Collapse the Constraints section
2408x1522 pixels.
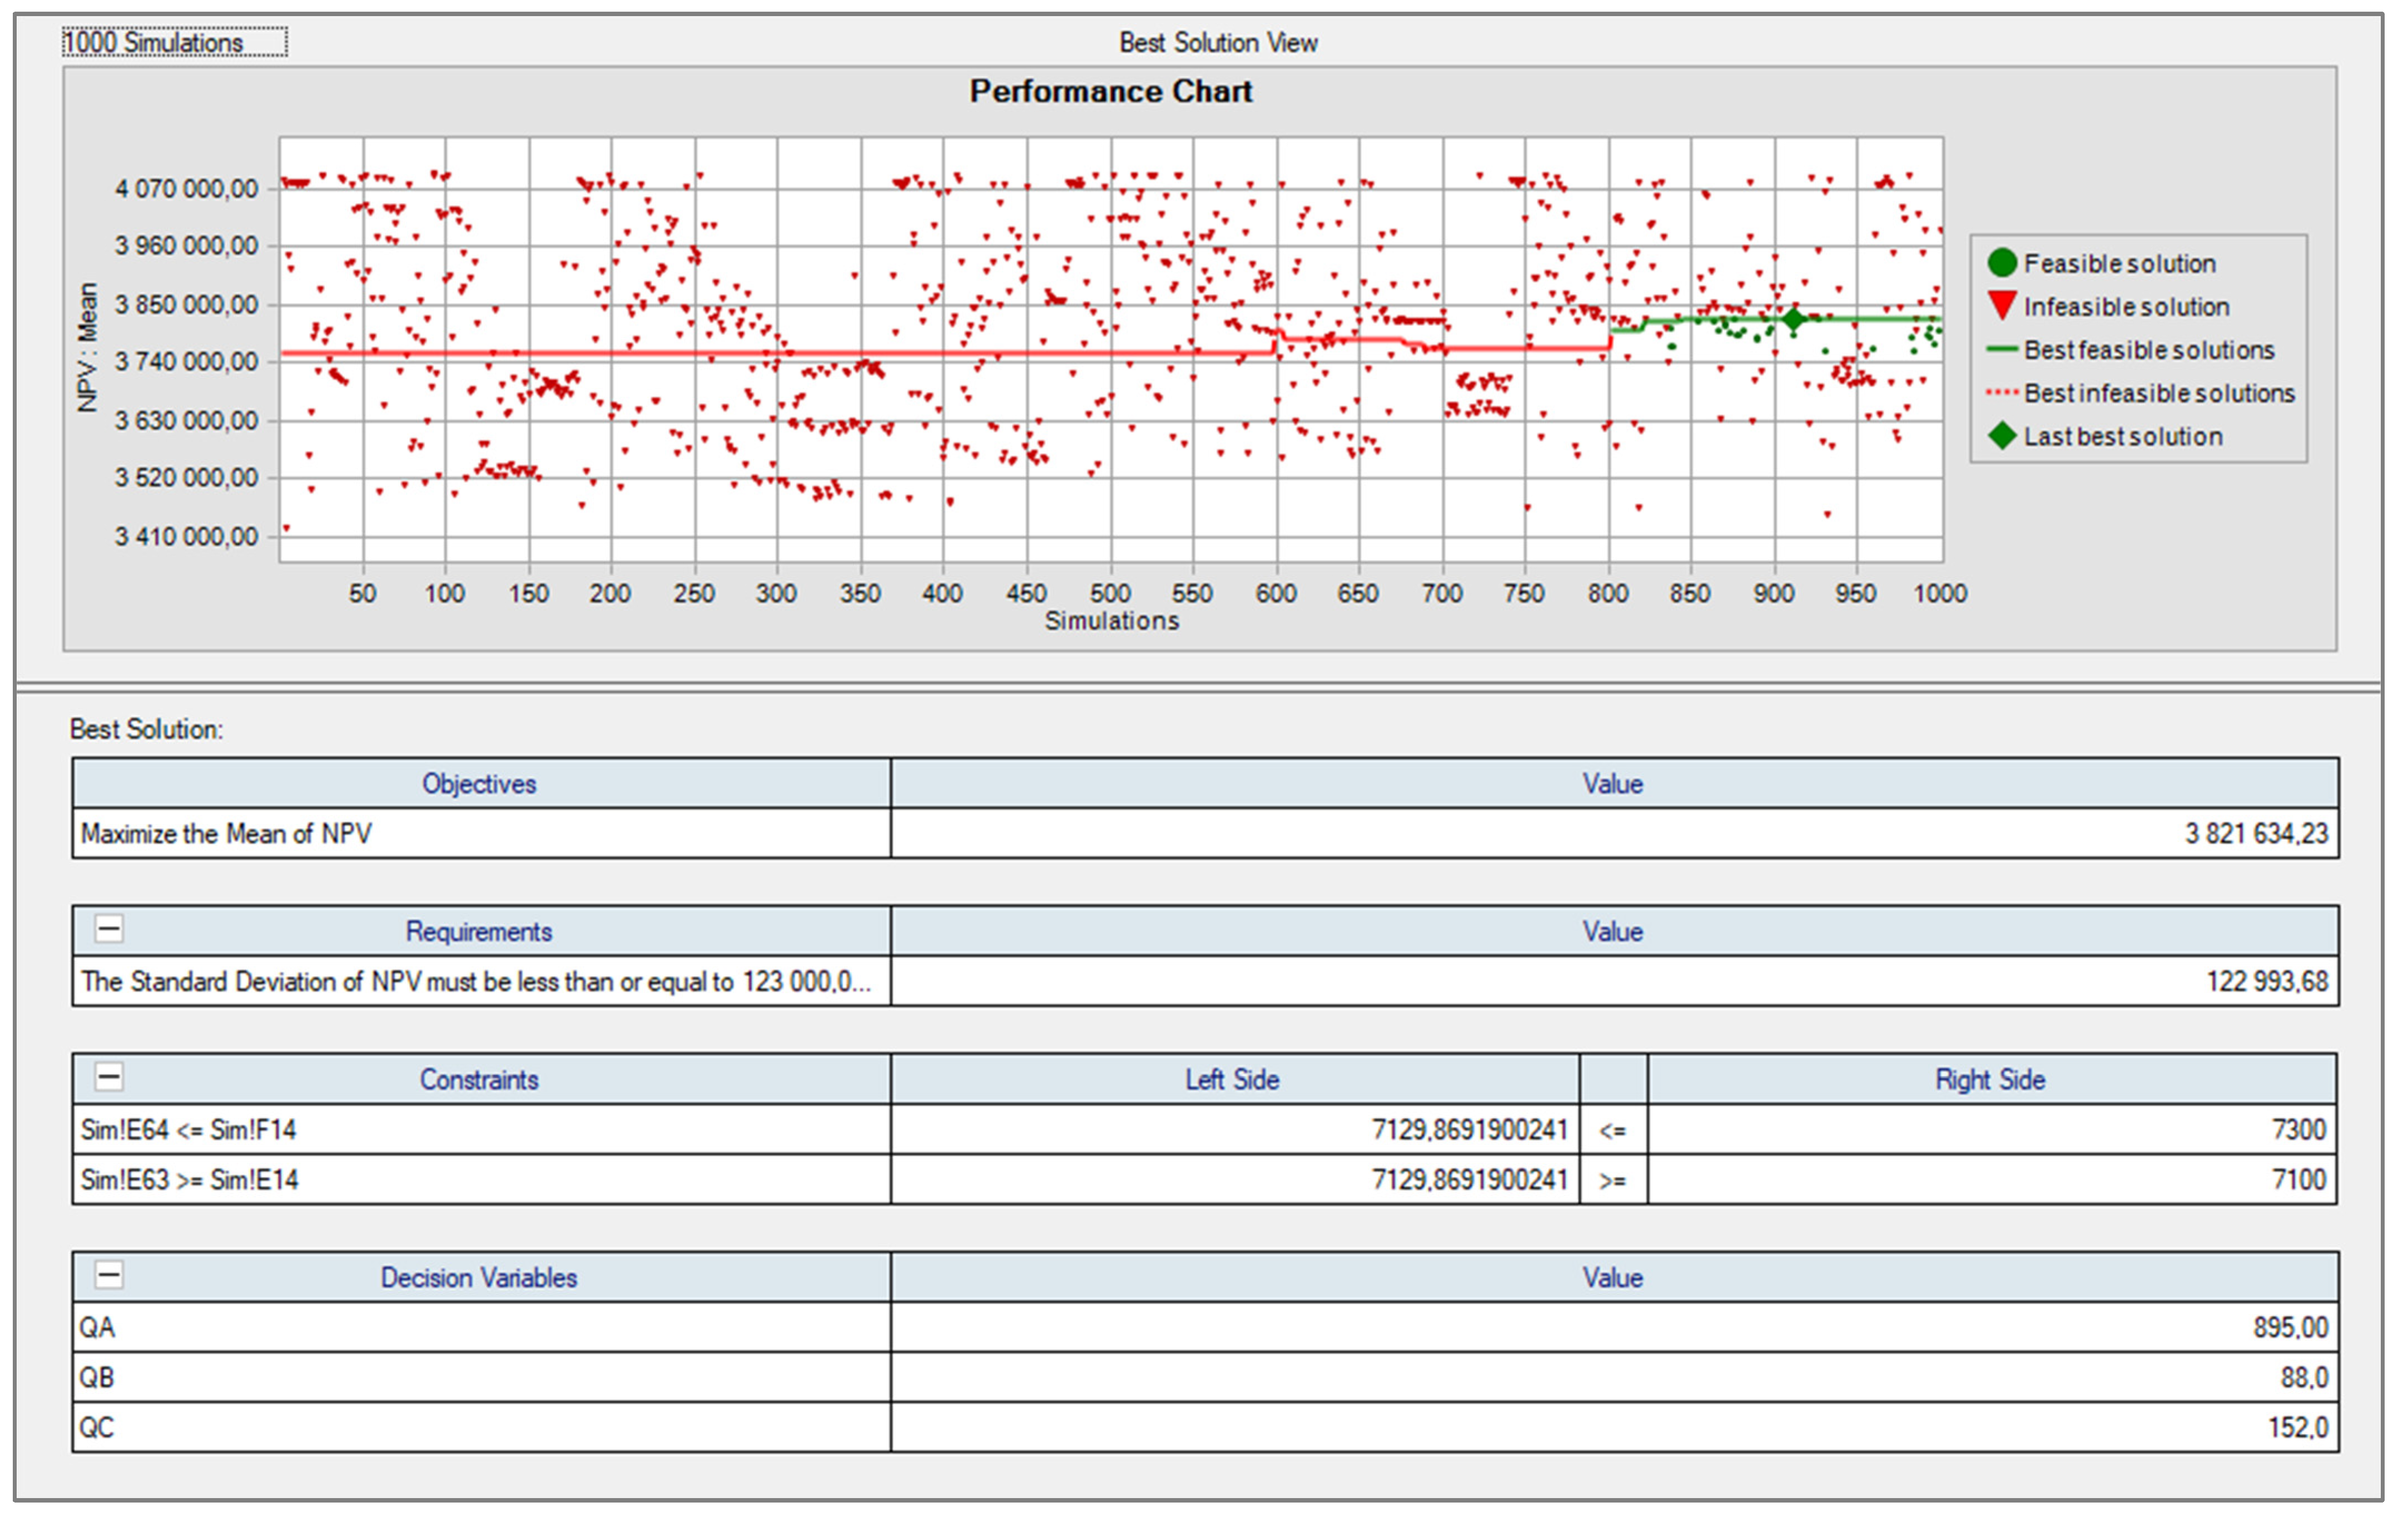(x=109, y=1077)
